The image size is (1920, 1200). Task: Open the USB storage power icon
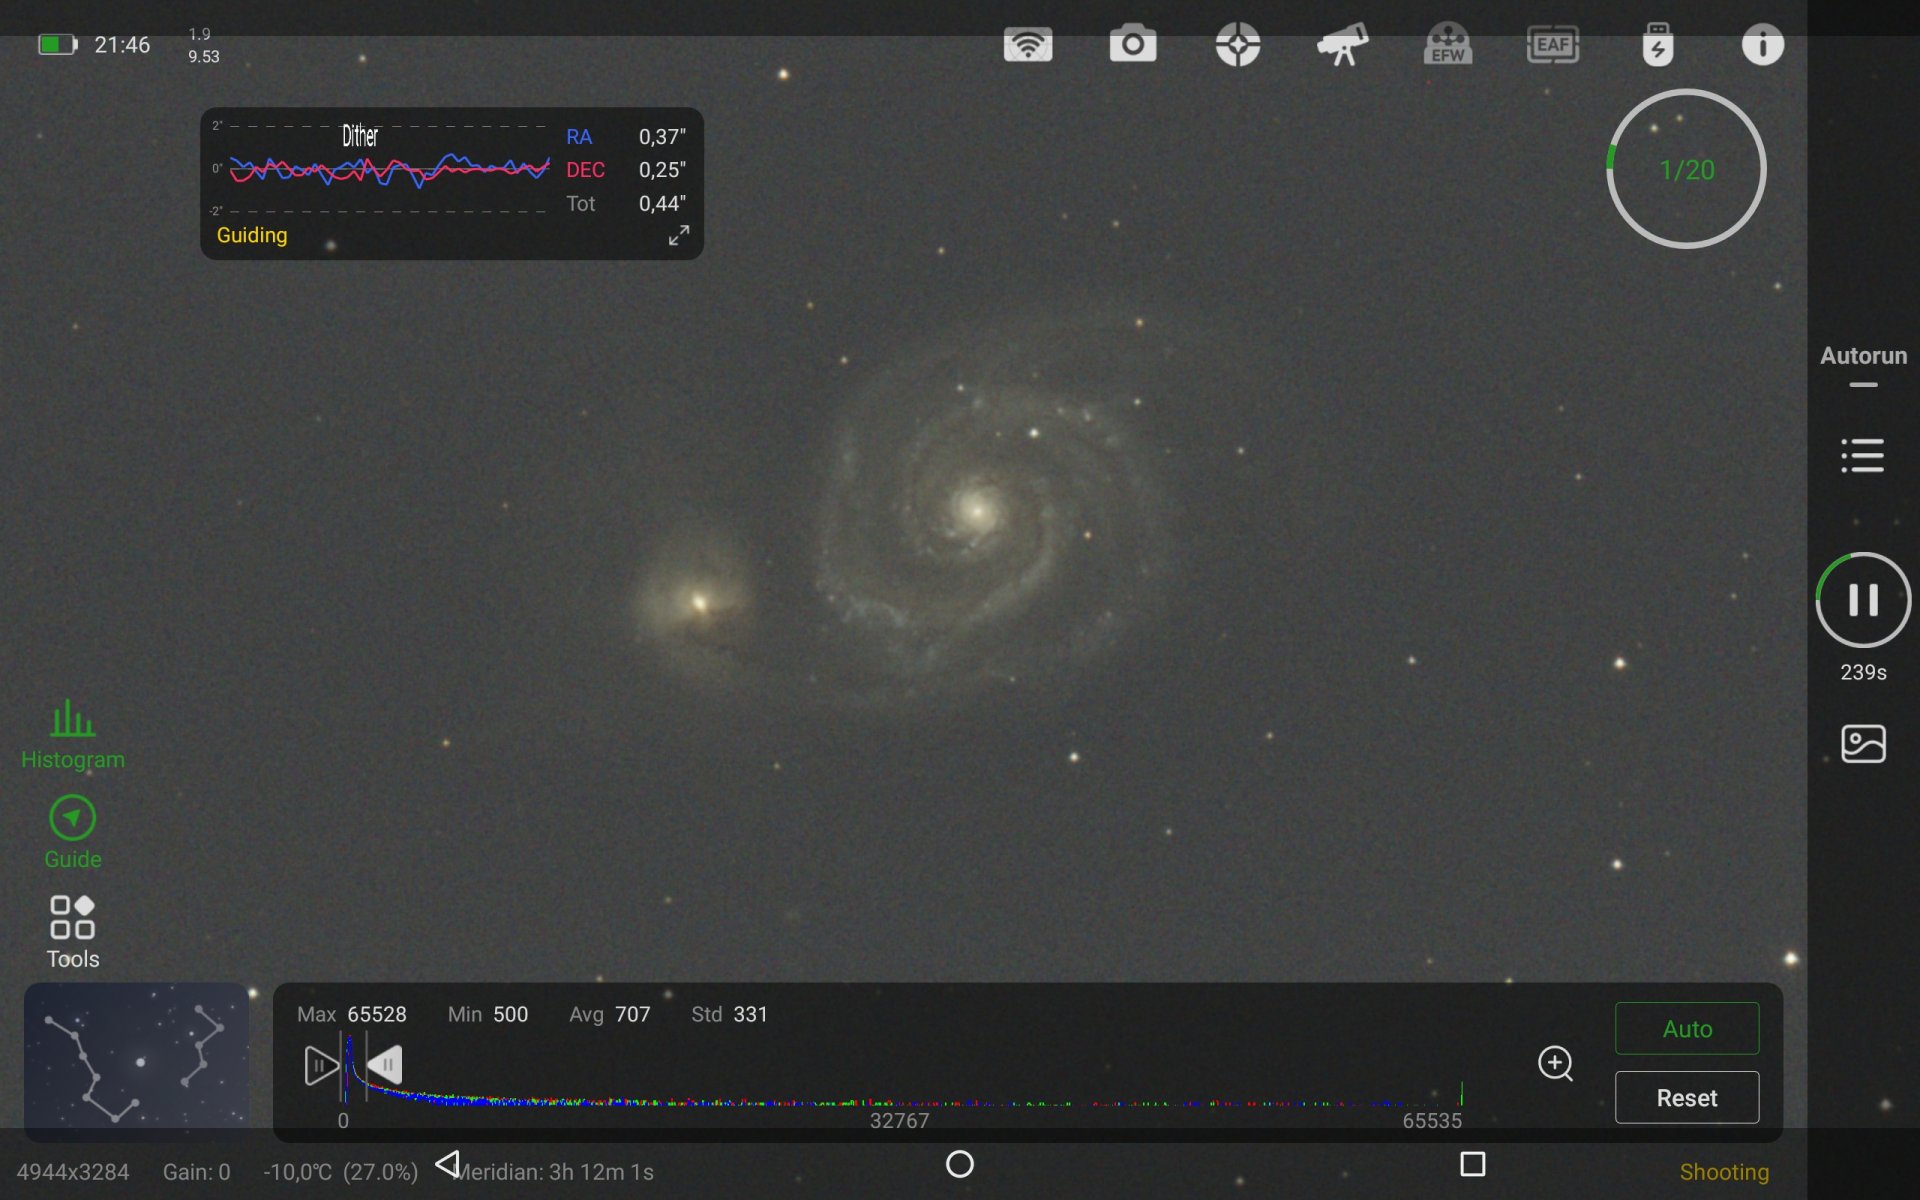point(1658,45)
